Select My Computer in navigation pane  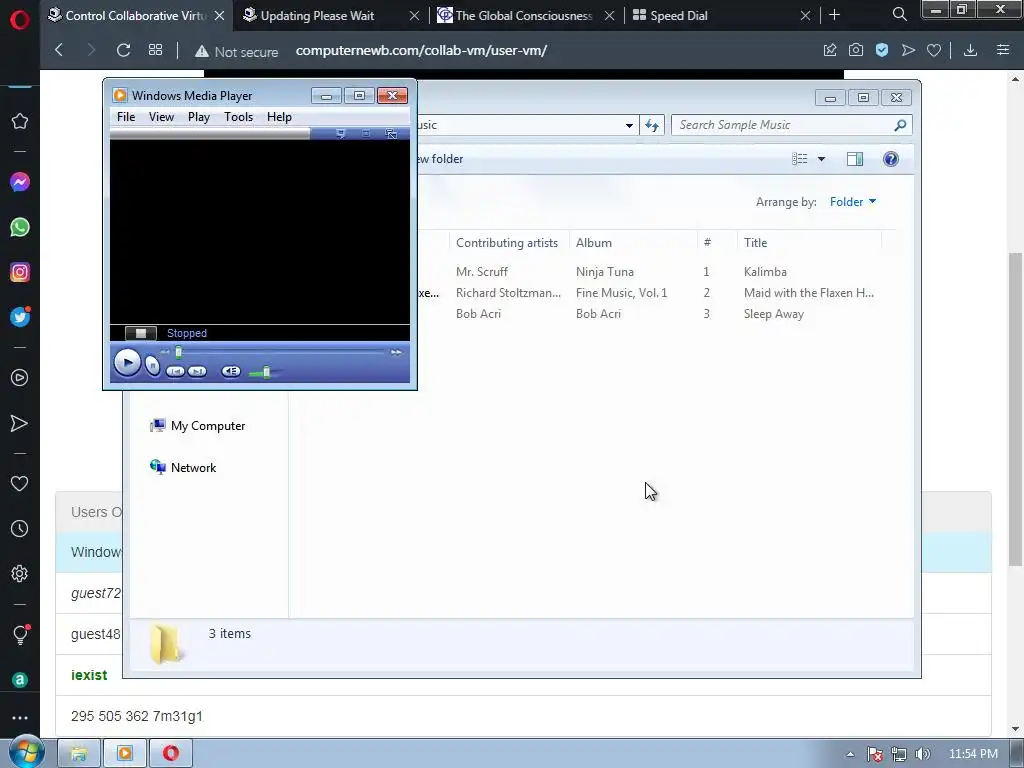pyautogui.click(x=198, y=426)
